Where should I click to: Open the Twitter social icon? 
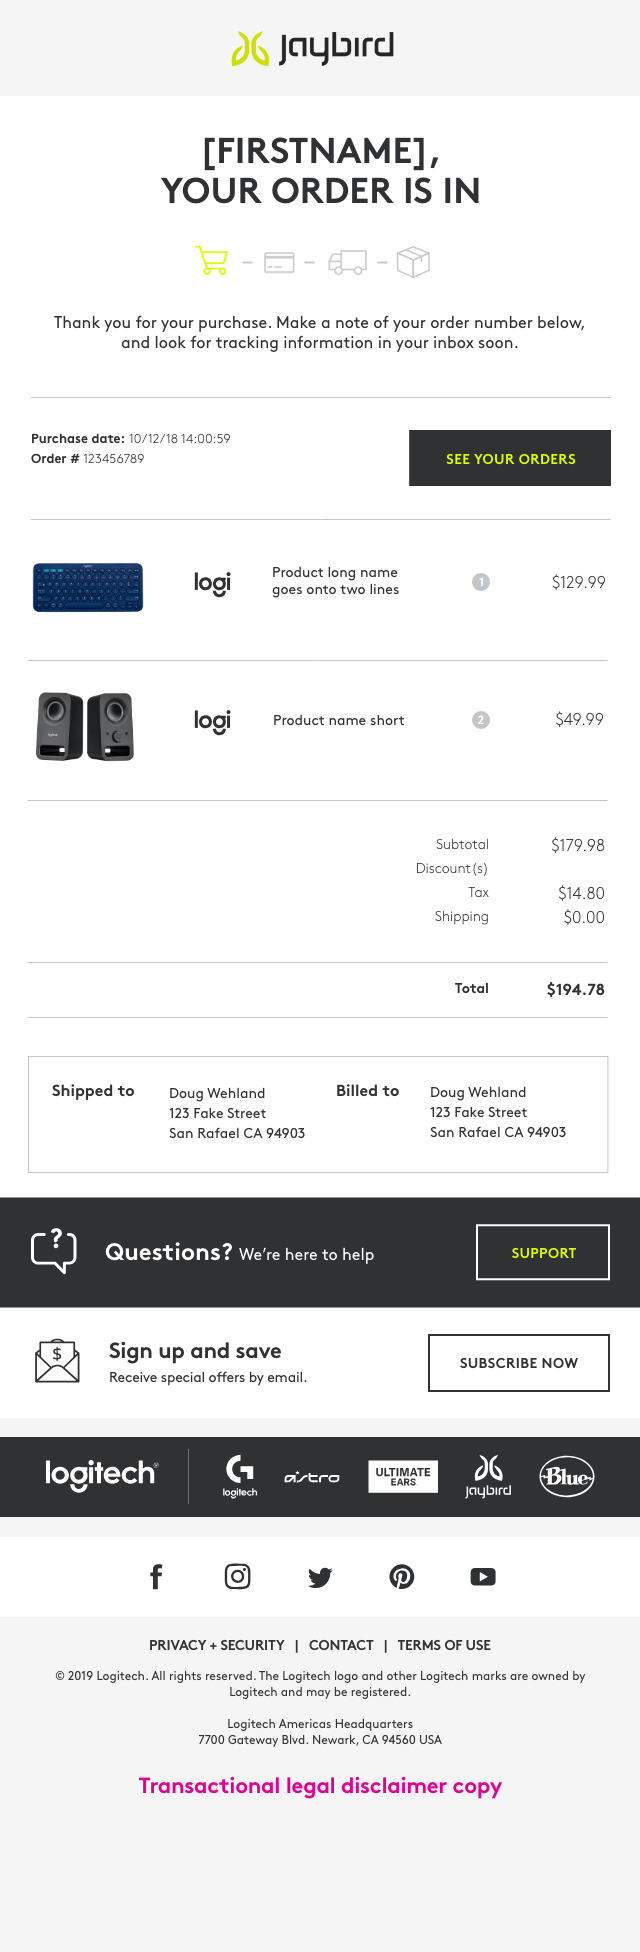(x=320, y=1577)
